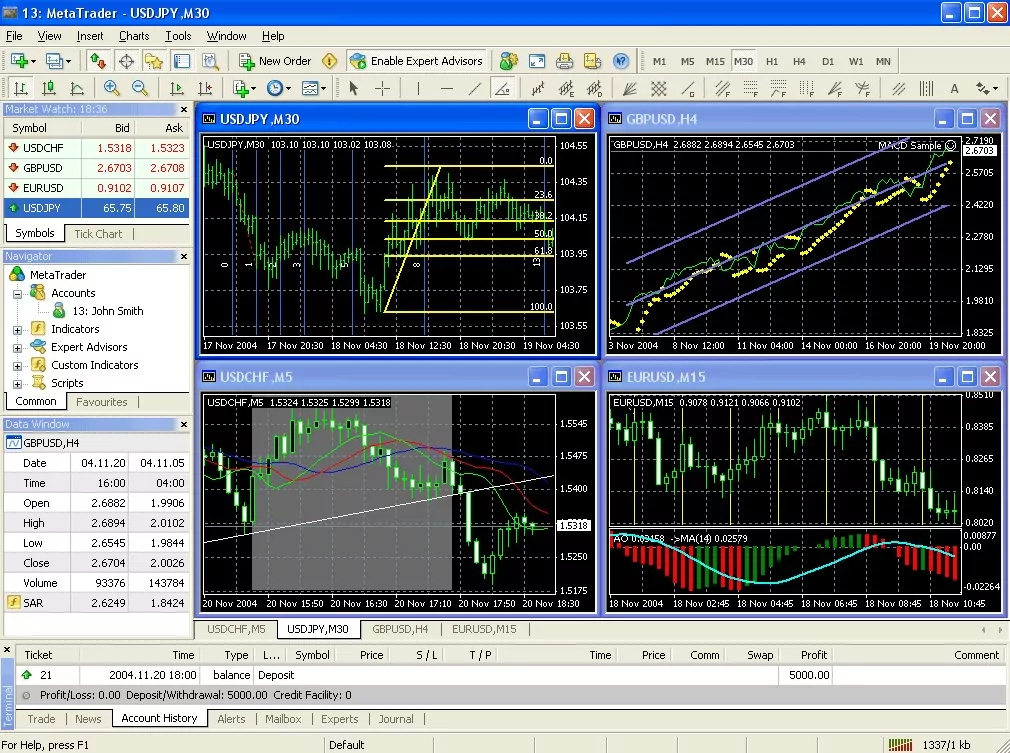The height and width of the screenshot is (753, 1010).
Task: Click the Zoom In magnifier icon
Action: 111,88
